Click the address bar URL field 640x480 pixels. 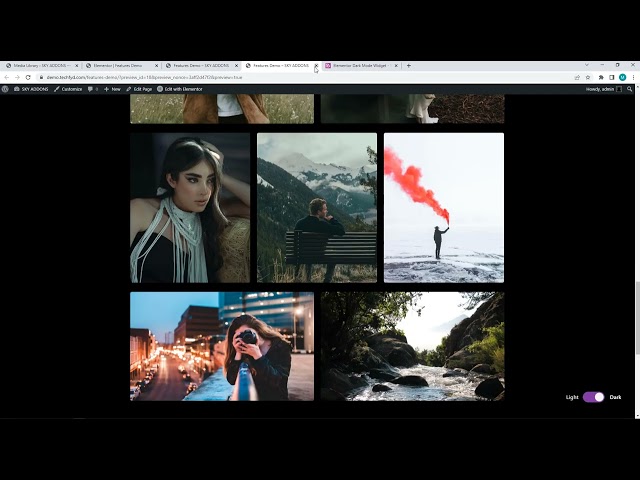pos(306,77)
